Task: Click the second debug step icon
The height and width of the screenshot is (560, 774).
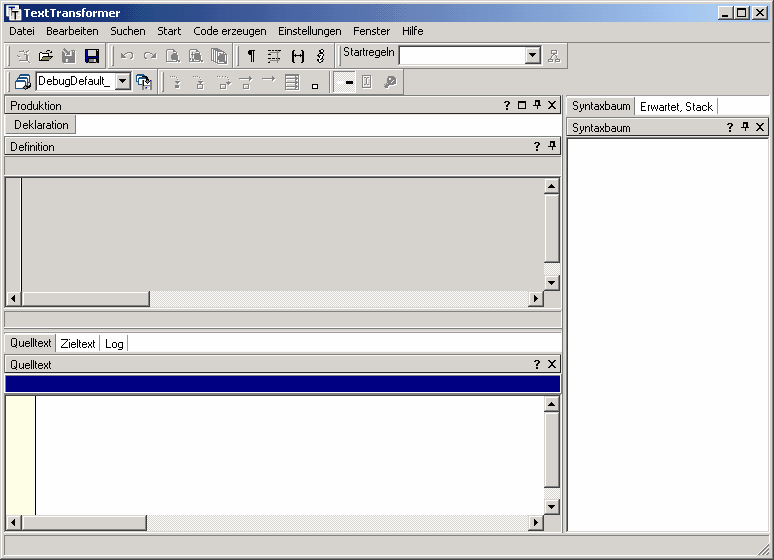Action: 199,82
